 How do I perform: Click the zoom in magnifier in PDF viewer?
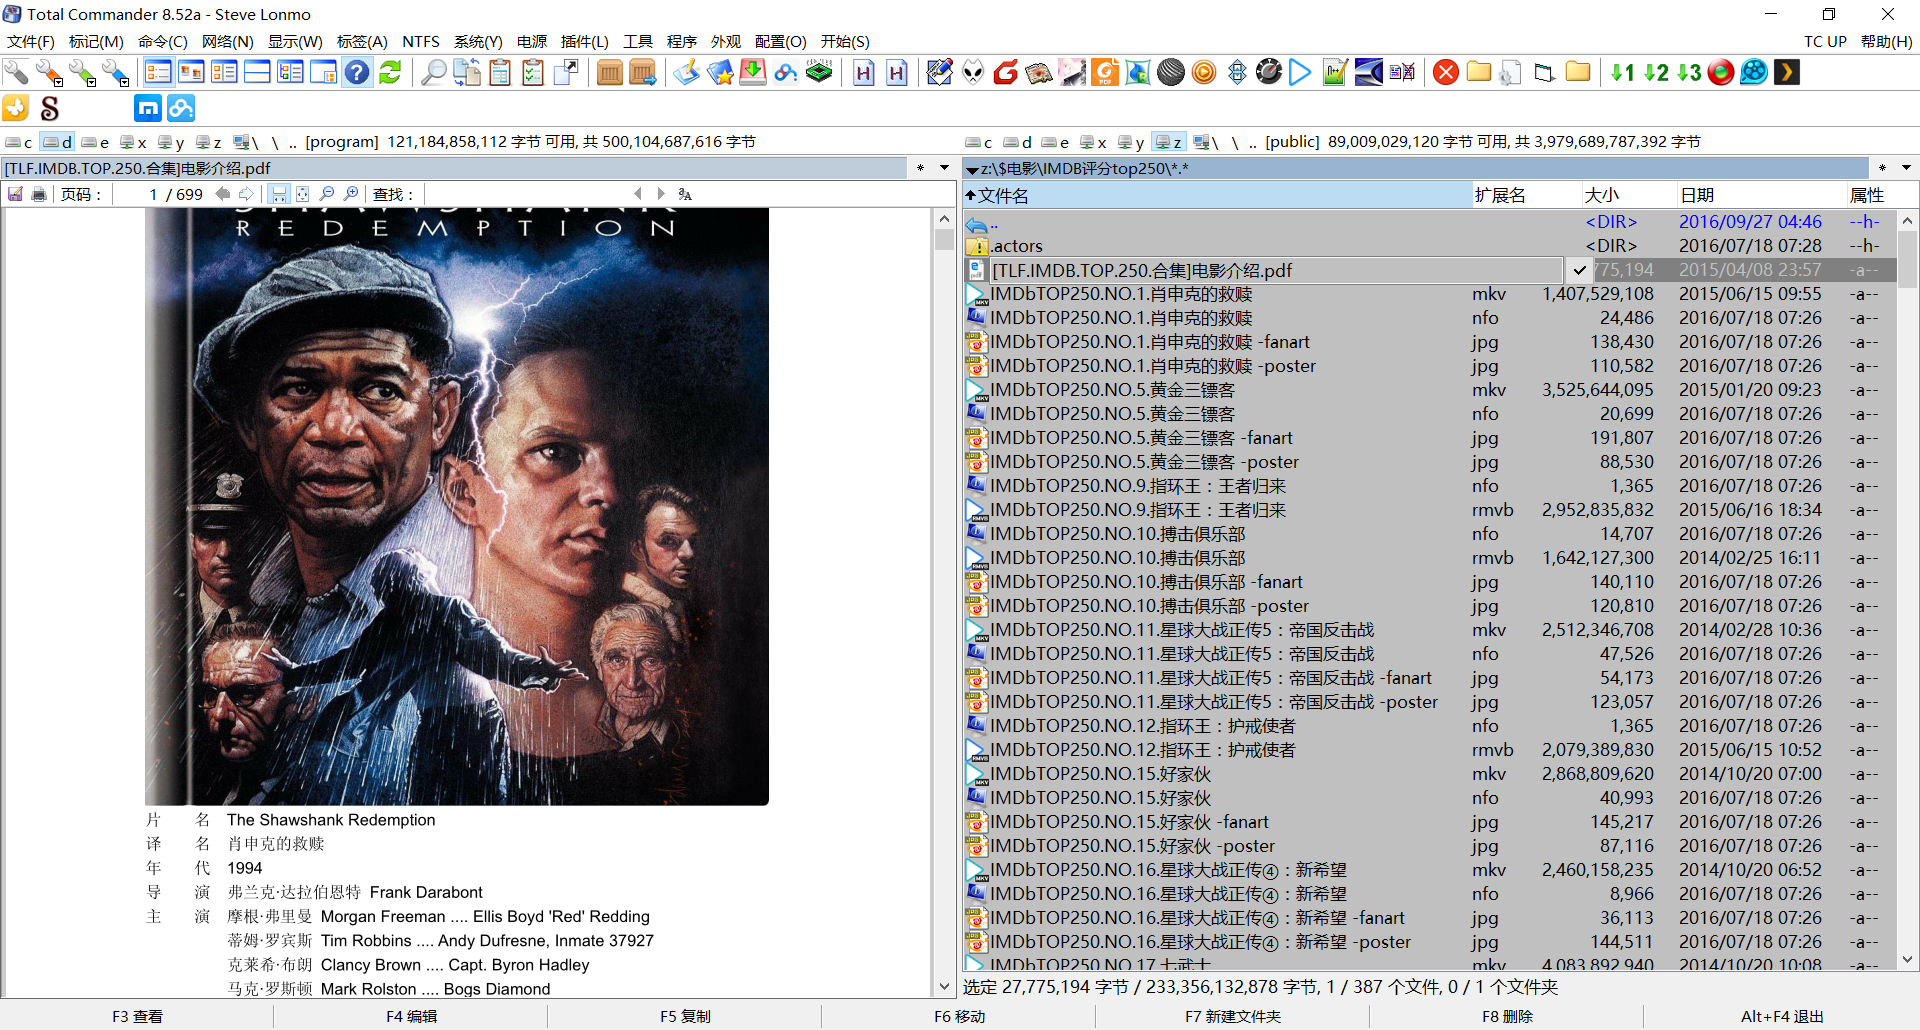[351, 194]
